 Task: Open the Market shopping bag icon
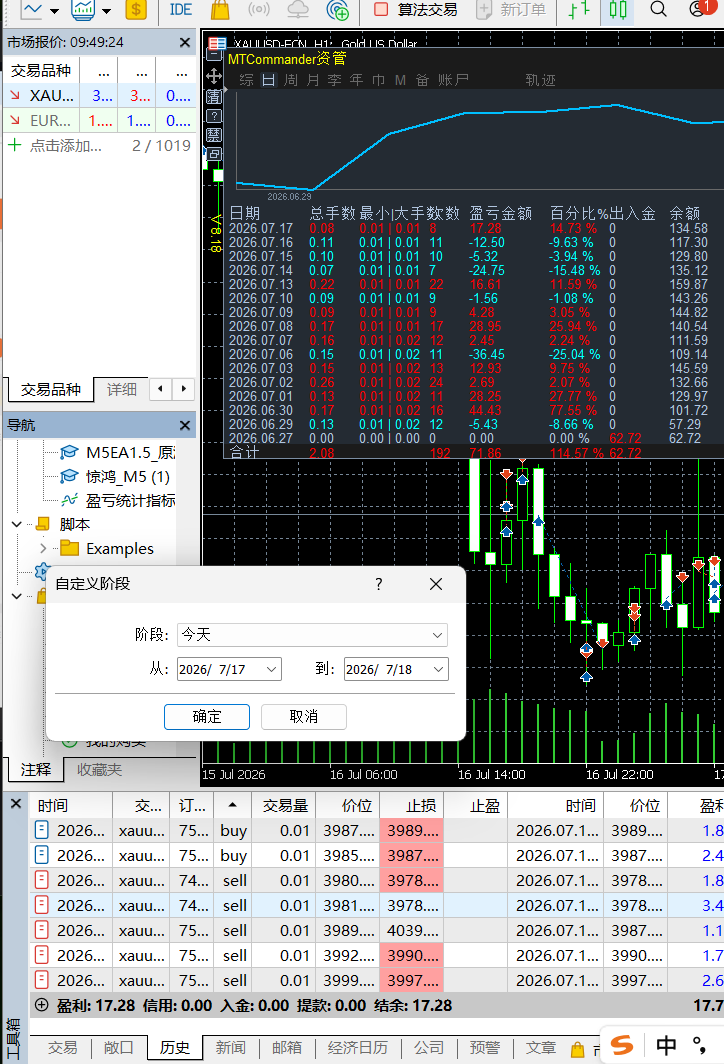click(x=220, y=10)
